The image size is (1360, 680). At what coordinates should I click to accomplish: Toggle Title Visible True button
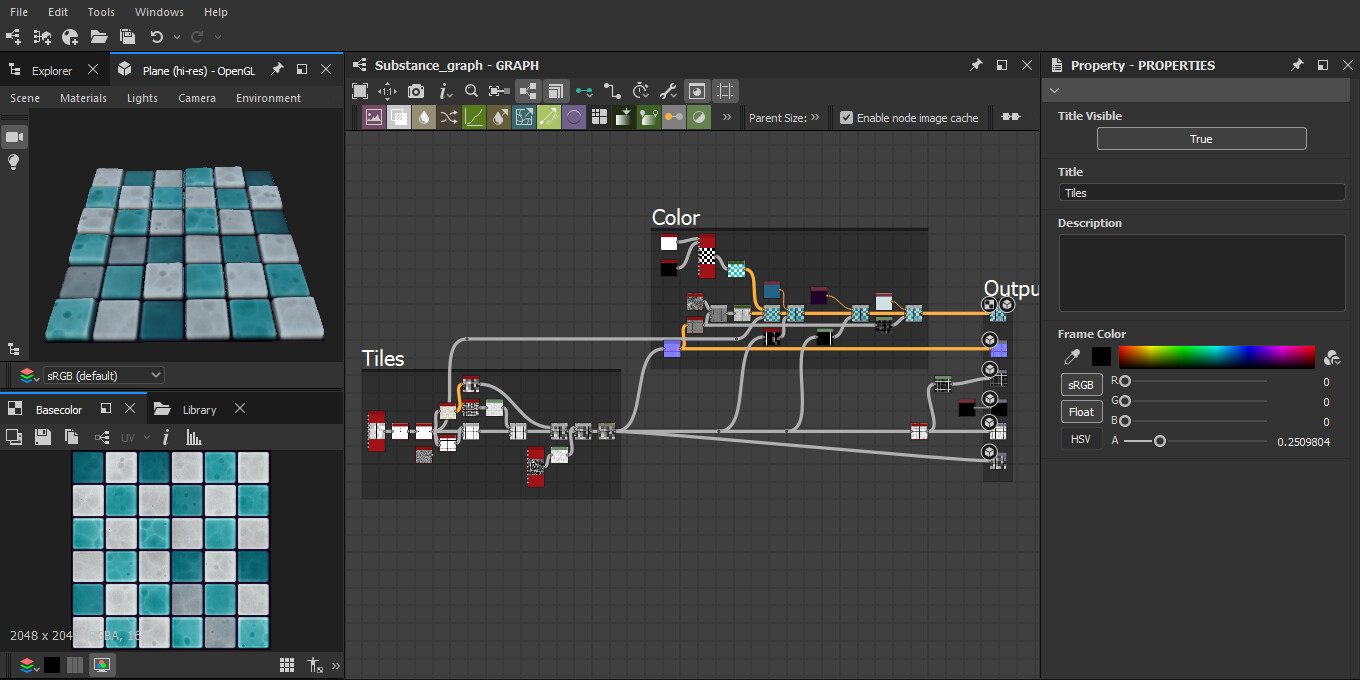[1201, 139]
